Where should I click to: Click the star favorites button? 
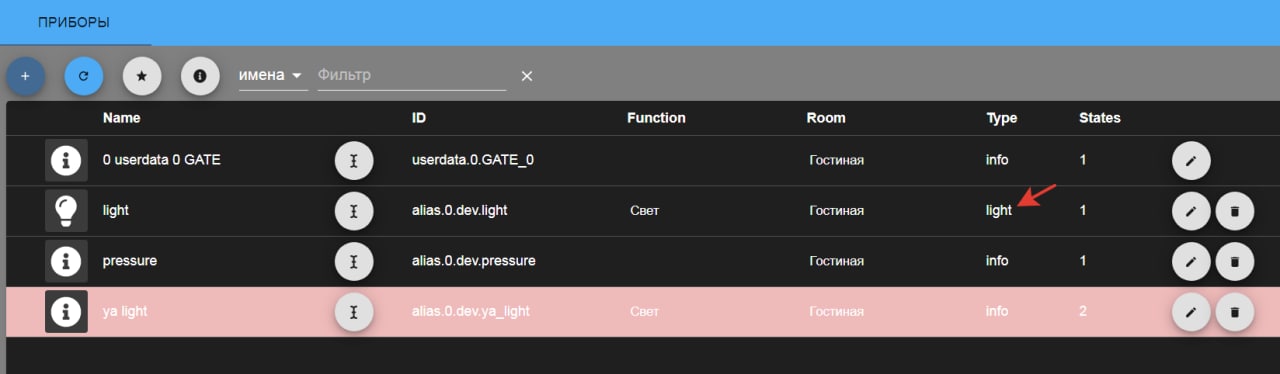pos(141,76)
